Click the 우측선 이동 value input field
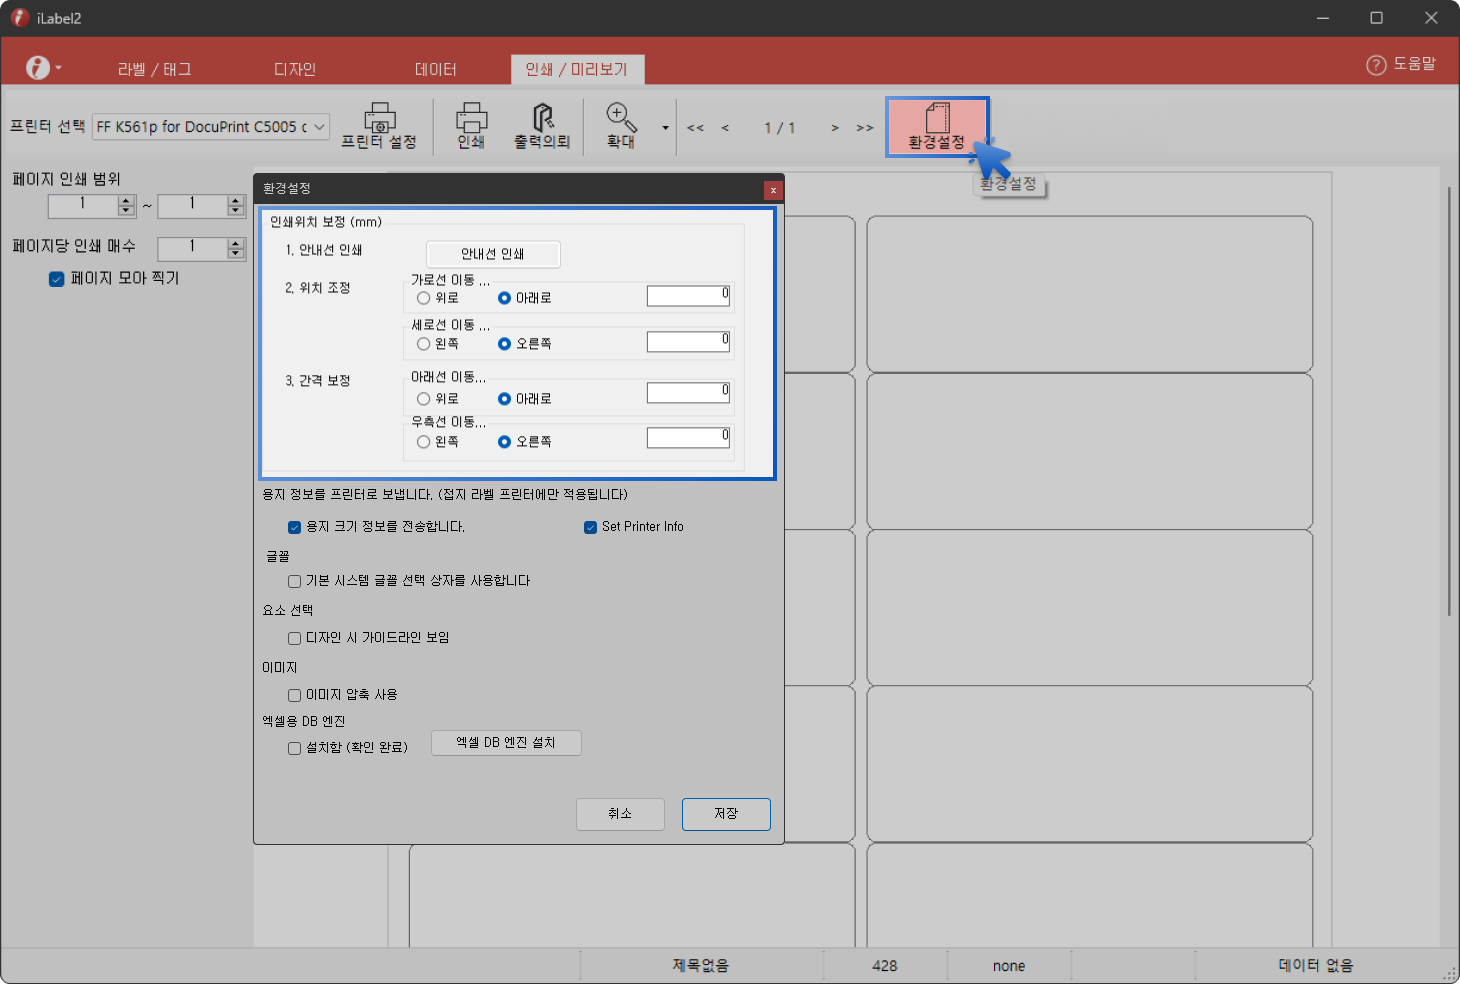The image size is (1460, 984). [688, 438]
